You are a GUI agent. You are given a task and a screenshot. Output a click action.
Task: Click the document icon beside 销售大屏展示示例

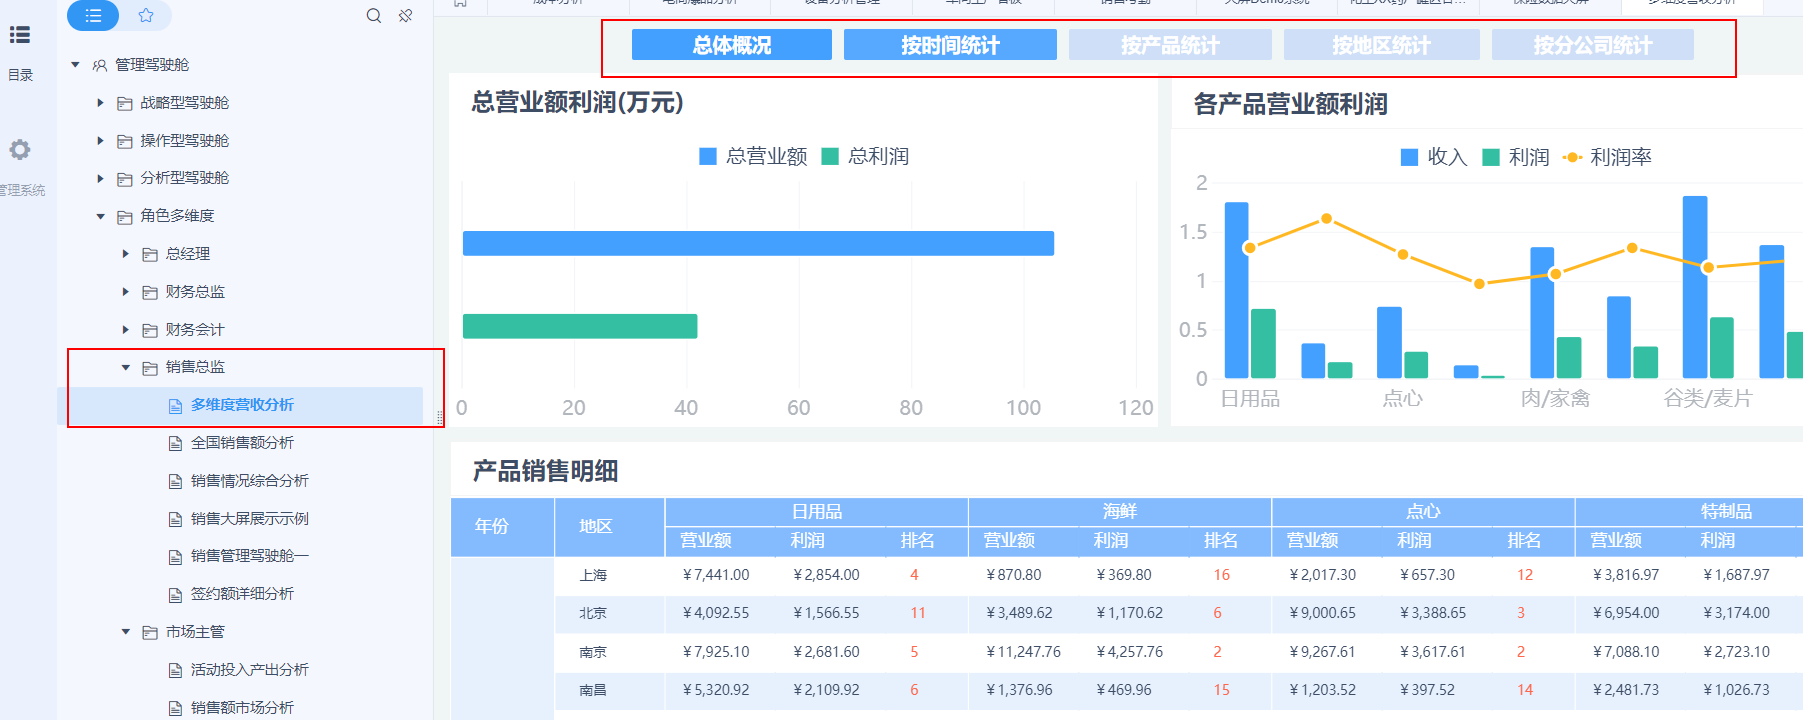[175, 519]
